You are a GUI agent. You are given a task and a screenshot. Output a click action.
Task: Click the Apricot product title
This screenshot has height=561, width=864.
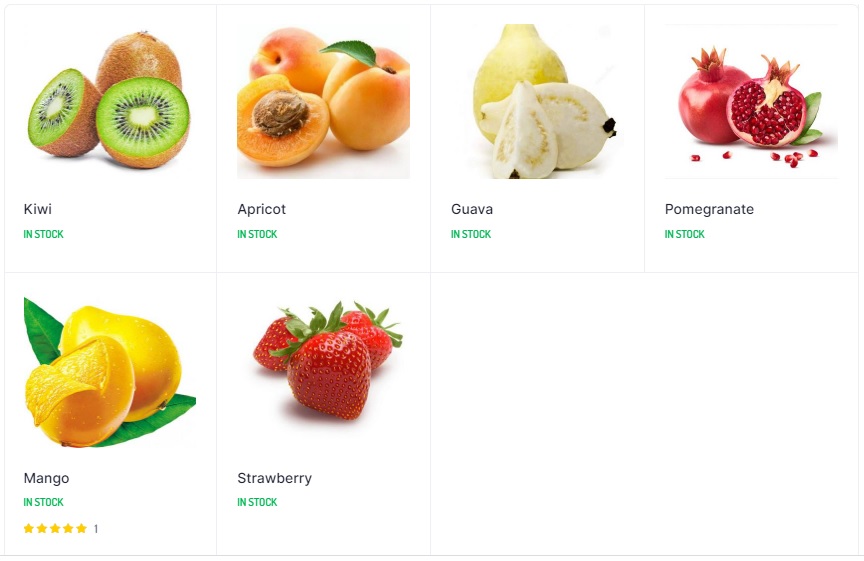click(x=262, y=209)
